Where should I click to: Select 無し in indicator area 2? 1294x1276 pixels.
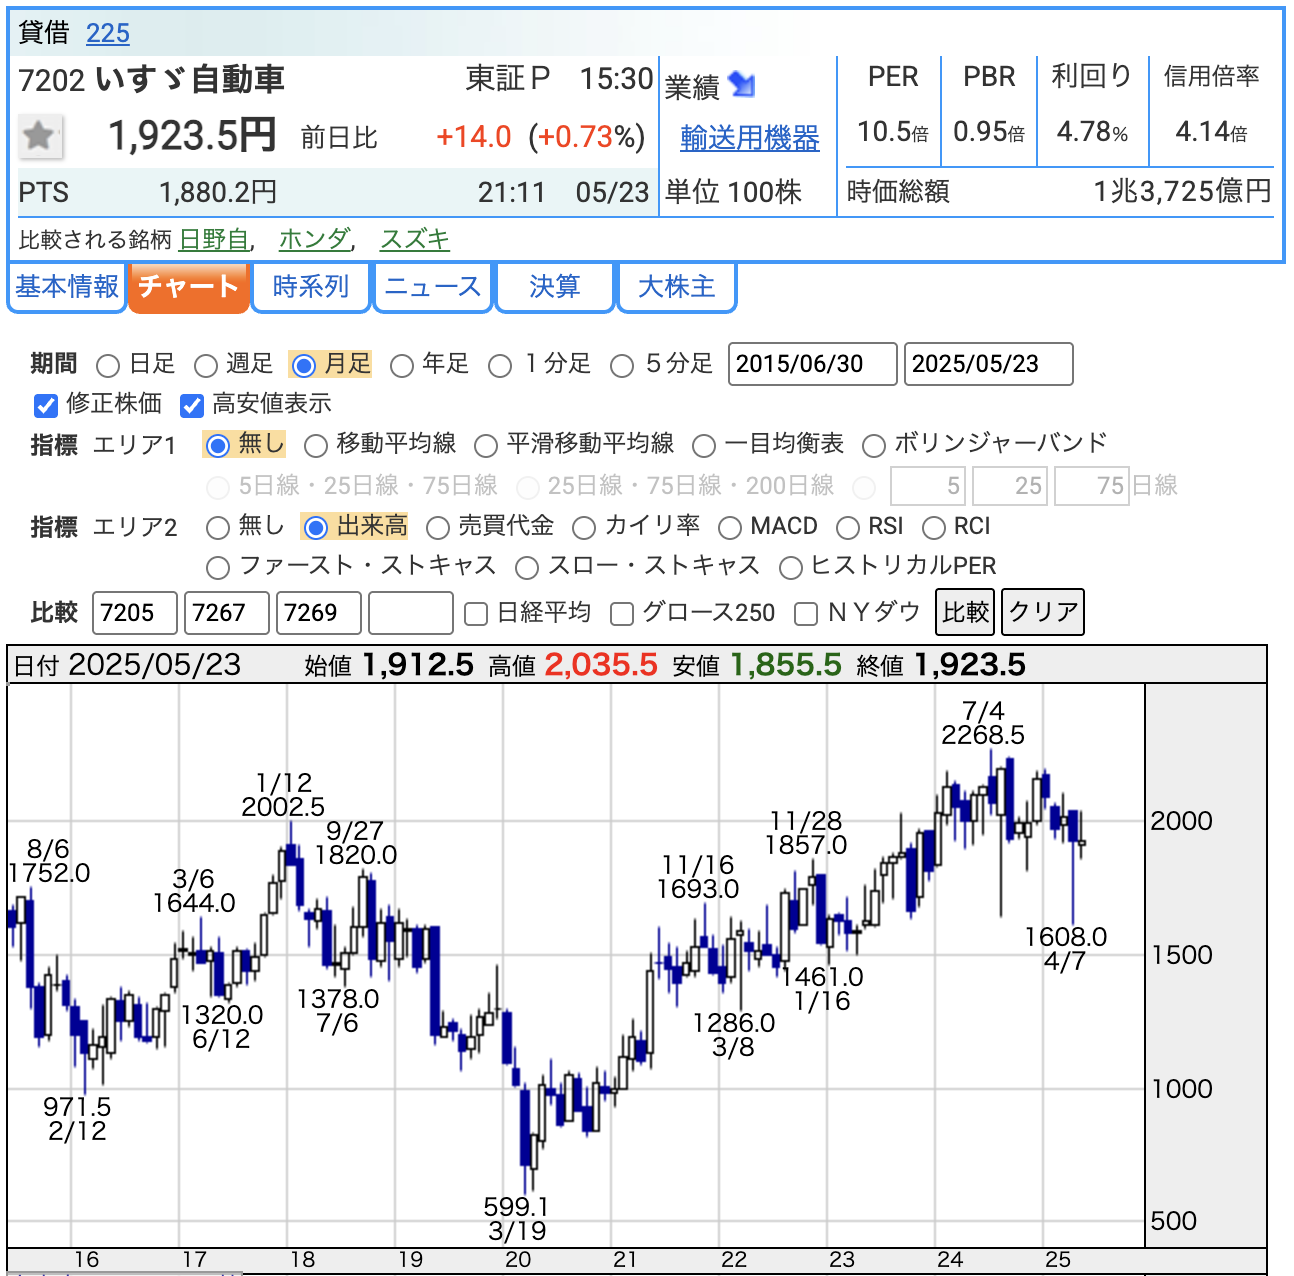217,527
